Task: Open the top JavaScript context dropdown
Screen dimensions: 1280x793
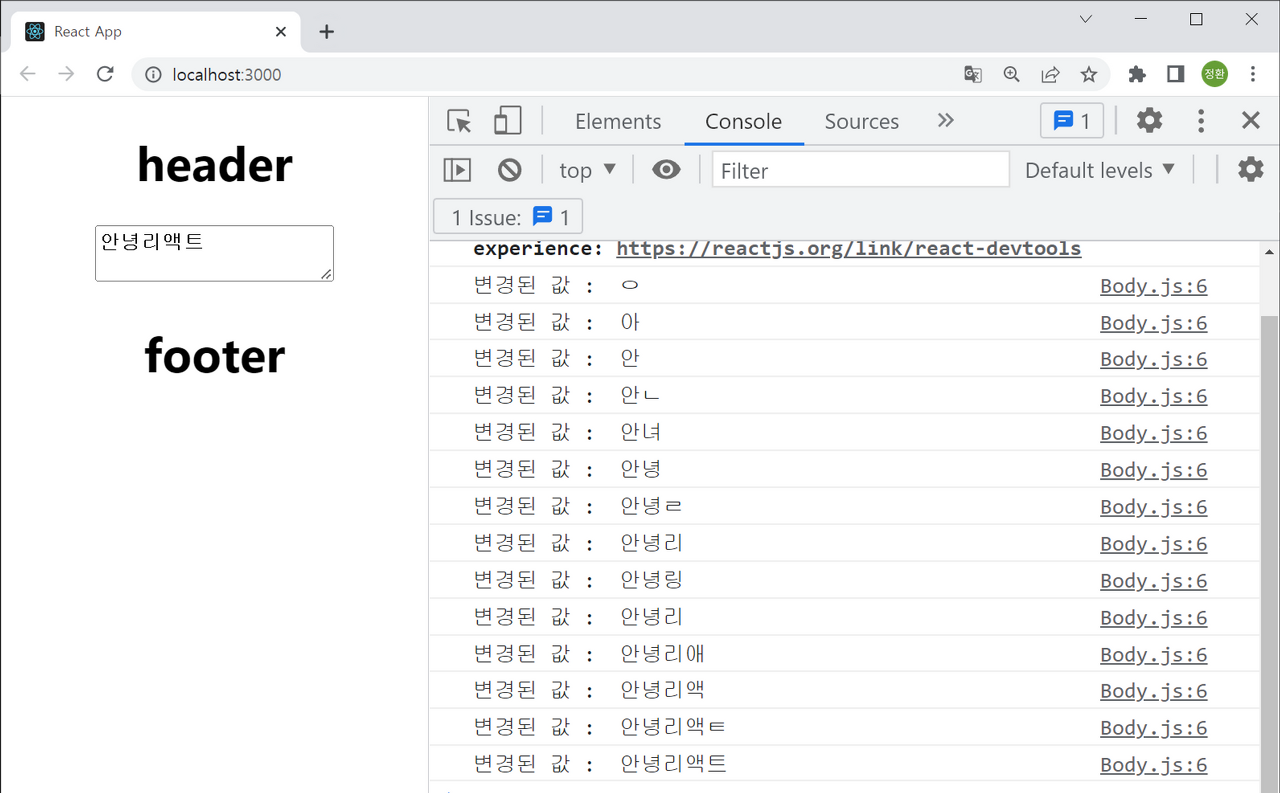Action: pyautogui.click(x=587, y=170)
